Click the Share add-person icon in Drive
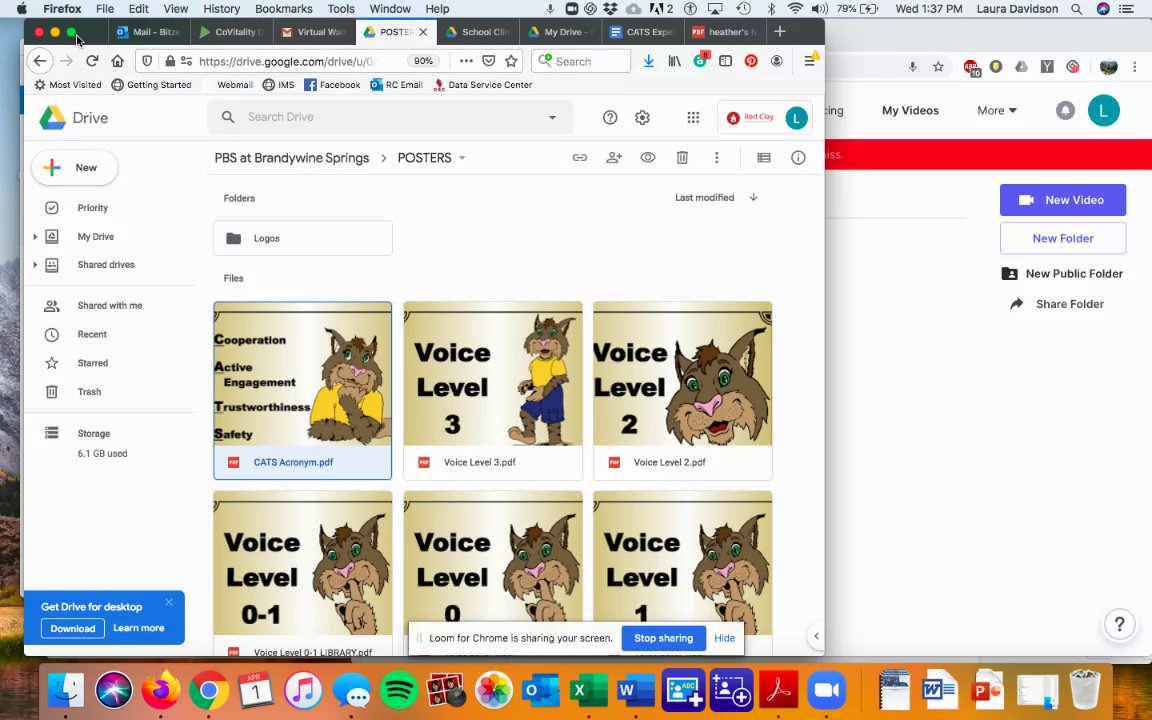The width and height of the screenshot is (1152, 720). (x=613, y=158)
